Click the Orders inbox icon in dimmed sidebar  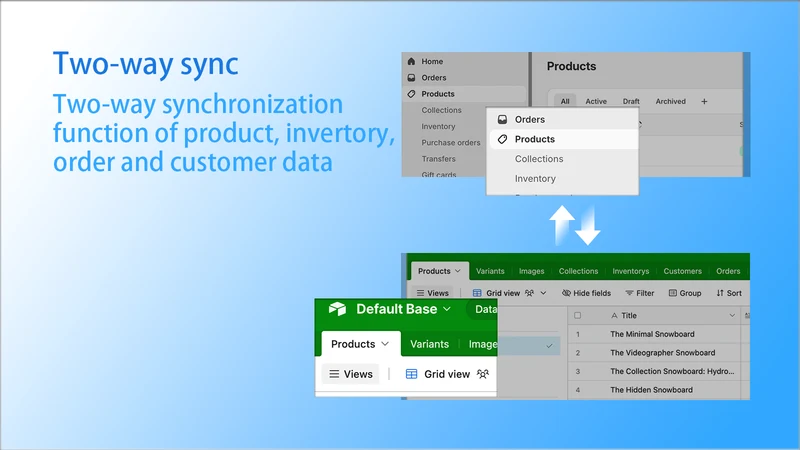(411, 78)
